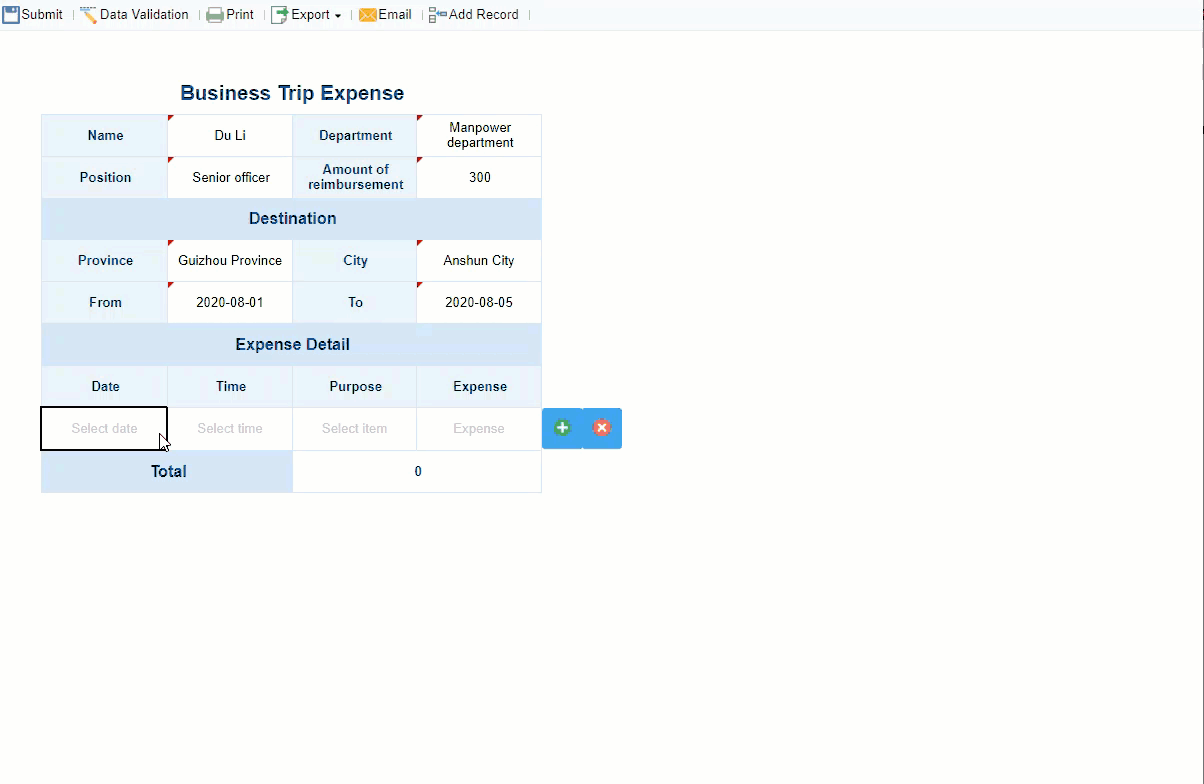Viewport: 1204px width, 784px height.
Task: Click the Print printer icon
Action: (x=215, y=15)
